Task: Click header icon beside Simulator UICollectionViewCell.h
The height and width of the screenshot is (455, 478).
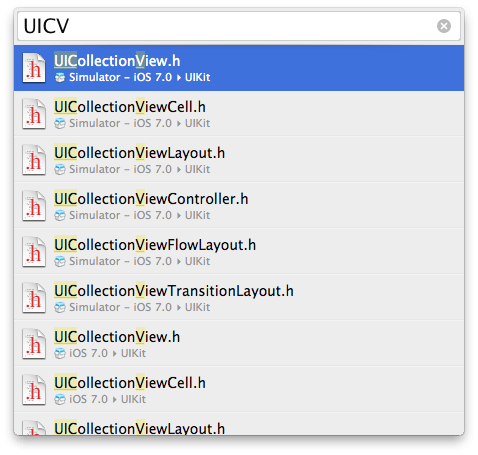Action: tap(34, 114)
